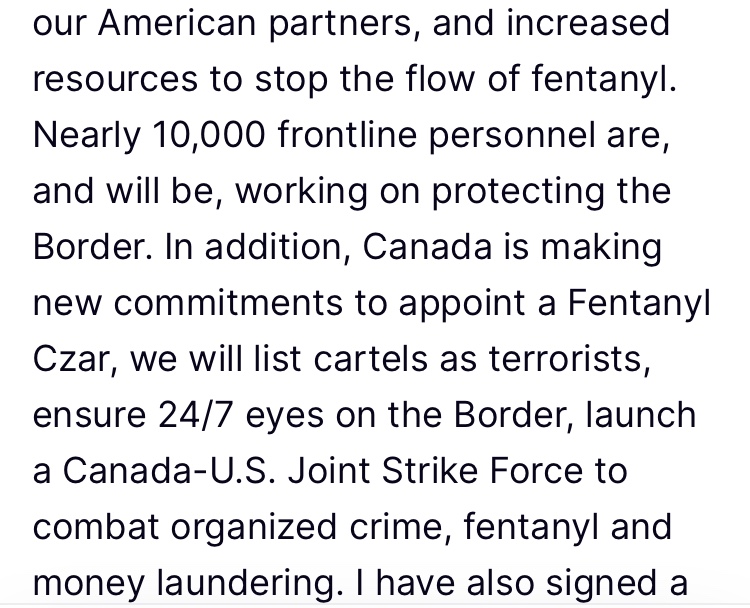Click the word "commitments"
750x608 pixels.
(228, 303)
